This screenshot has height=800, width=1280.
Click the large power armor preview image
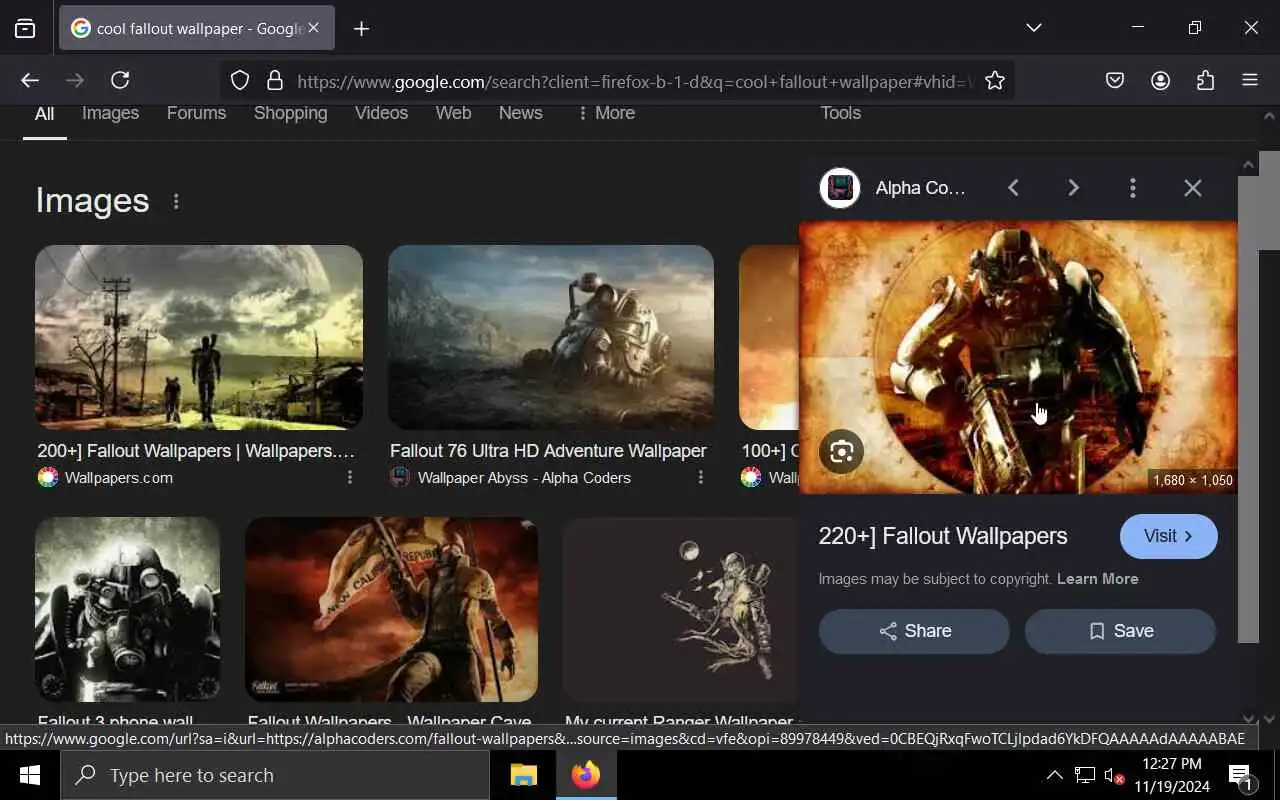[x=1018, y=358]
